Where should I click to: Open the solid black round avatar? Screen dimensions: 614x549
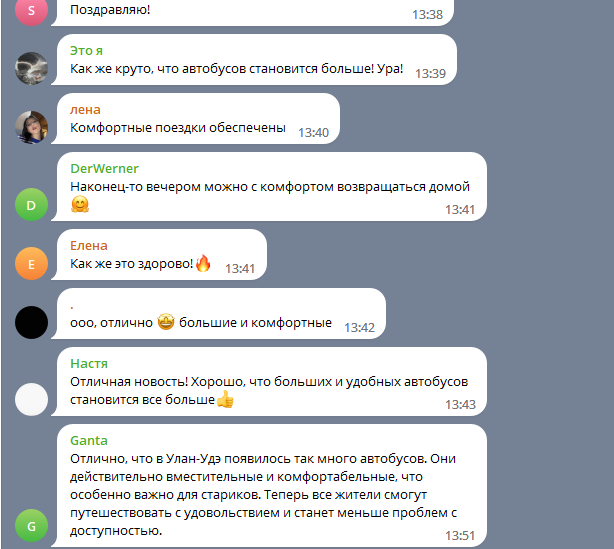coord(31,322)
